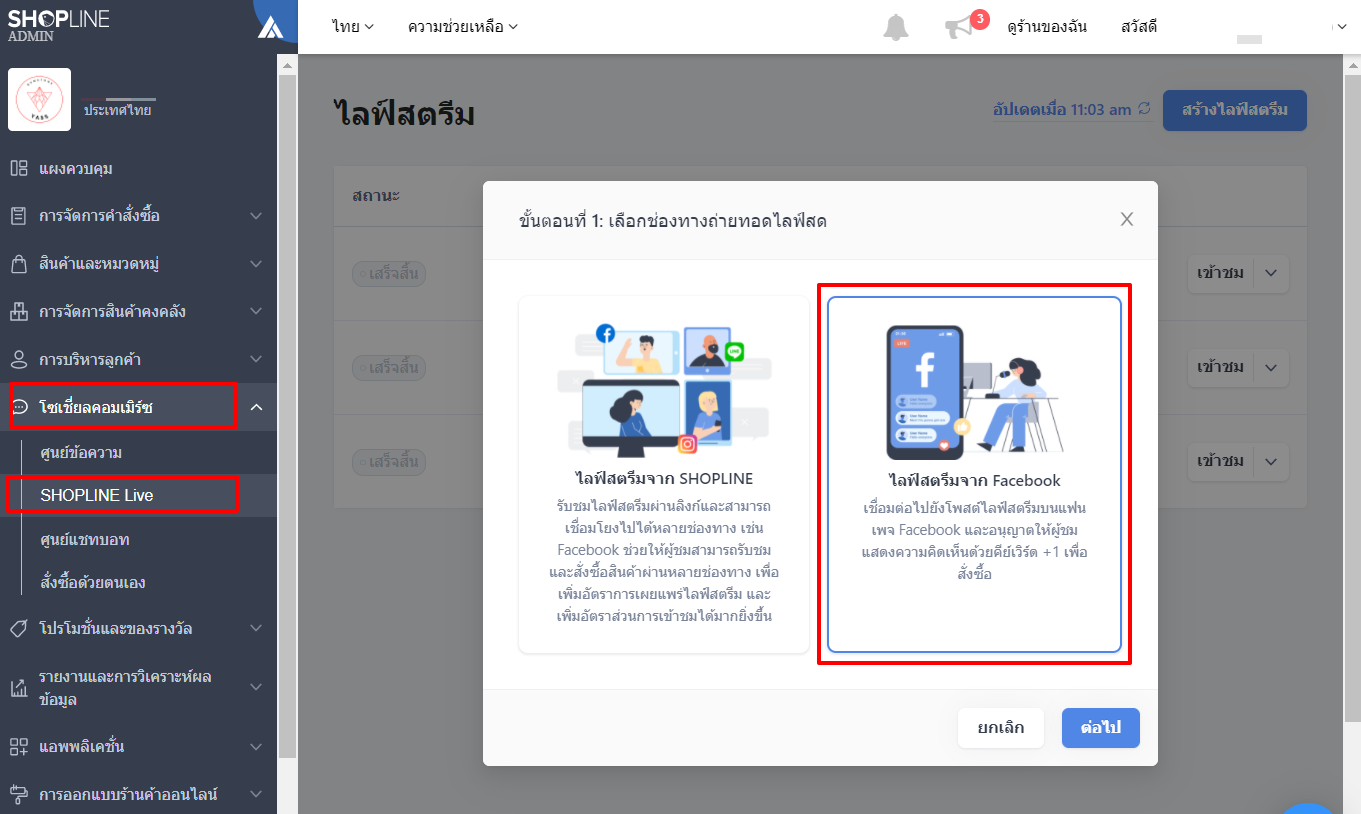The height and width of the screenshot is (814, 1361).
Task: Click ประเทศไทย store label
Action: click(x=118, y=110)
